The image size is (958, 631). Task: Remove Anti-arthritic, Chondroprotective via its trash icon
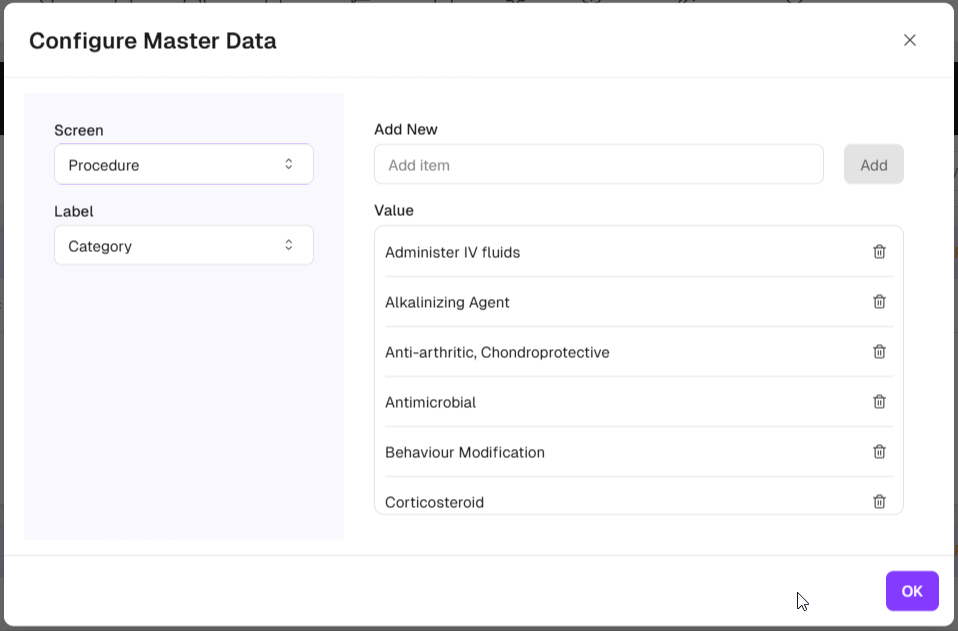[x=879, y=352]
